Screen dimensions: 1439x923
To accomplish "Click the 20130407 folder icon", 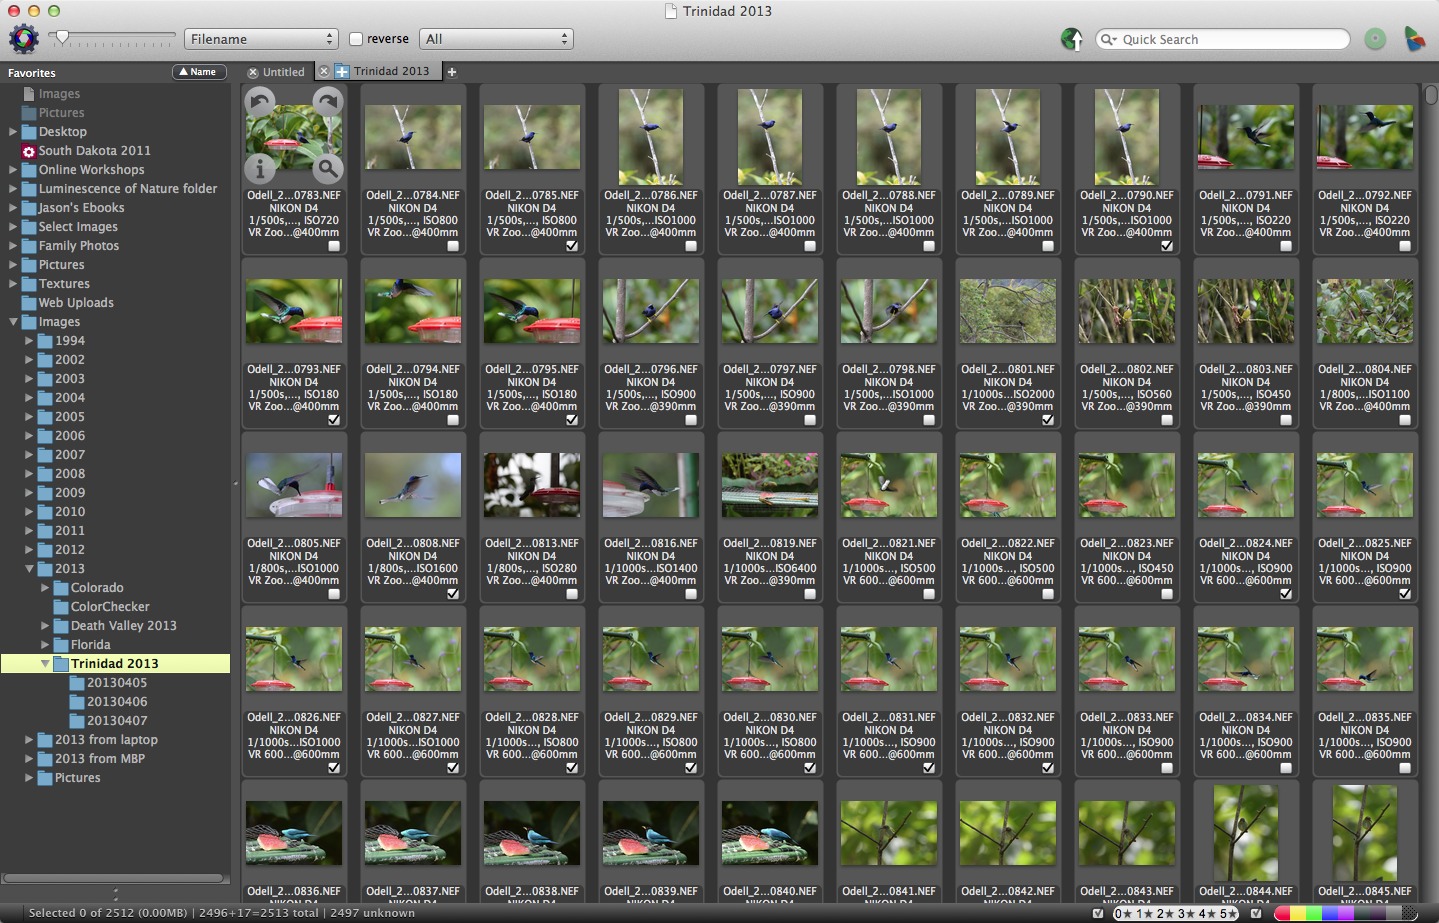I will [x=77, y=721].
